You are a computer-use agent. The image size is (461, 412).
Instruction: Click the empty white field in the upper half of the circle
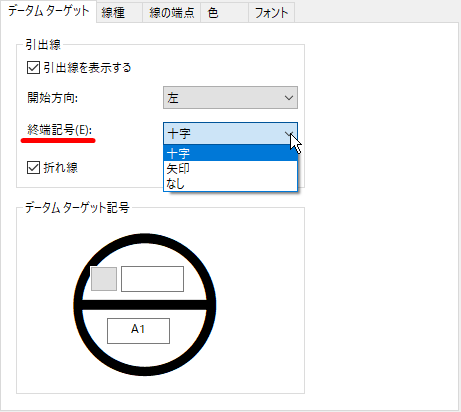[152, 279]
